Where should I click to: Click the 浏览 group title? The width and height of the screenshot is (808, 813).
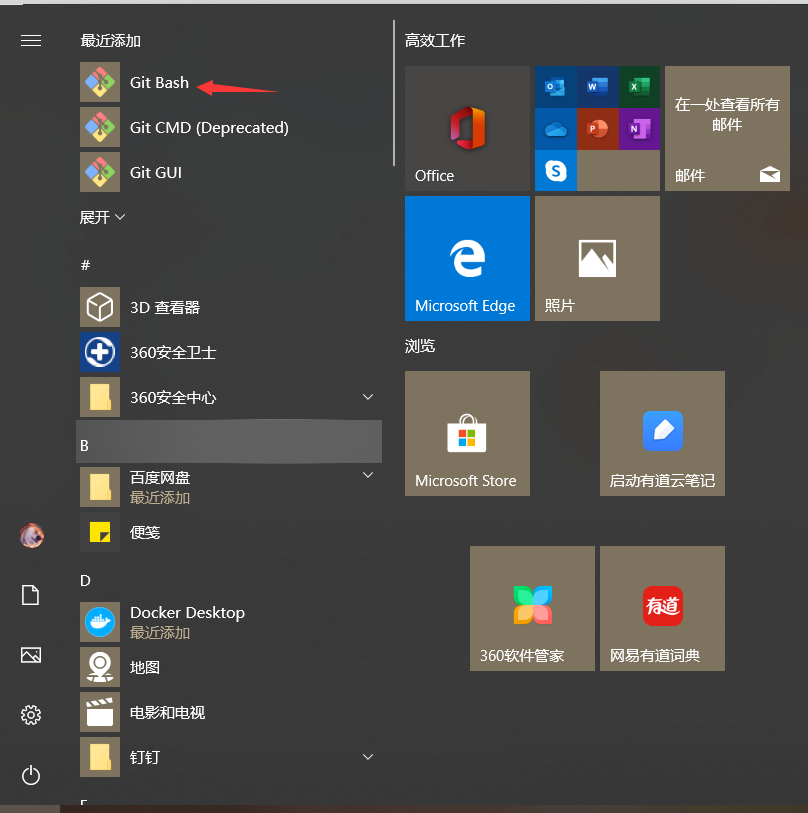(420, 346)
